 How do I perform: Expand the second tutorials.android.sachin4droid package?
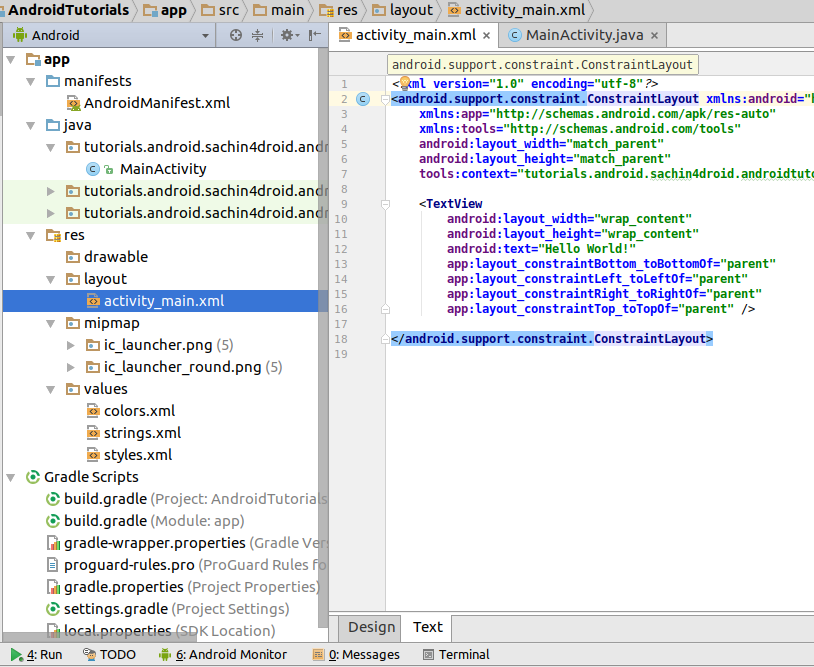[50, 192]
